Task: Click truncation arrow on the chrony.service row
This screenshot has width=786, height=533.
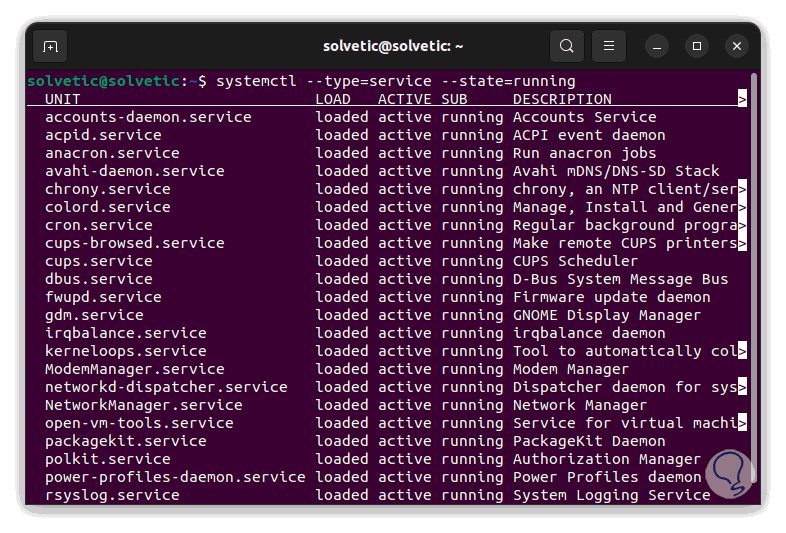Action: 742,189
